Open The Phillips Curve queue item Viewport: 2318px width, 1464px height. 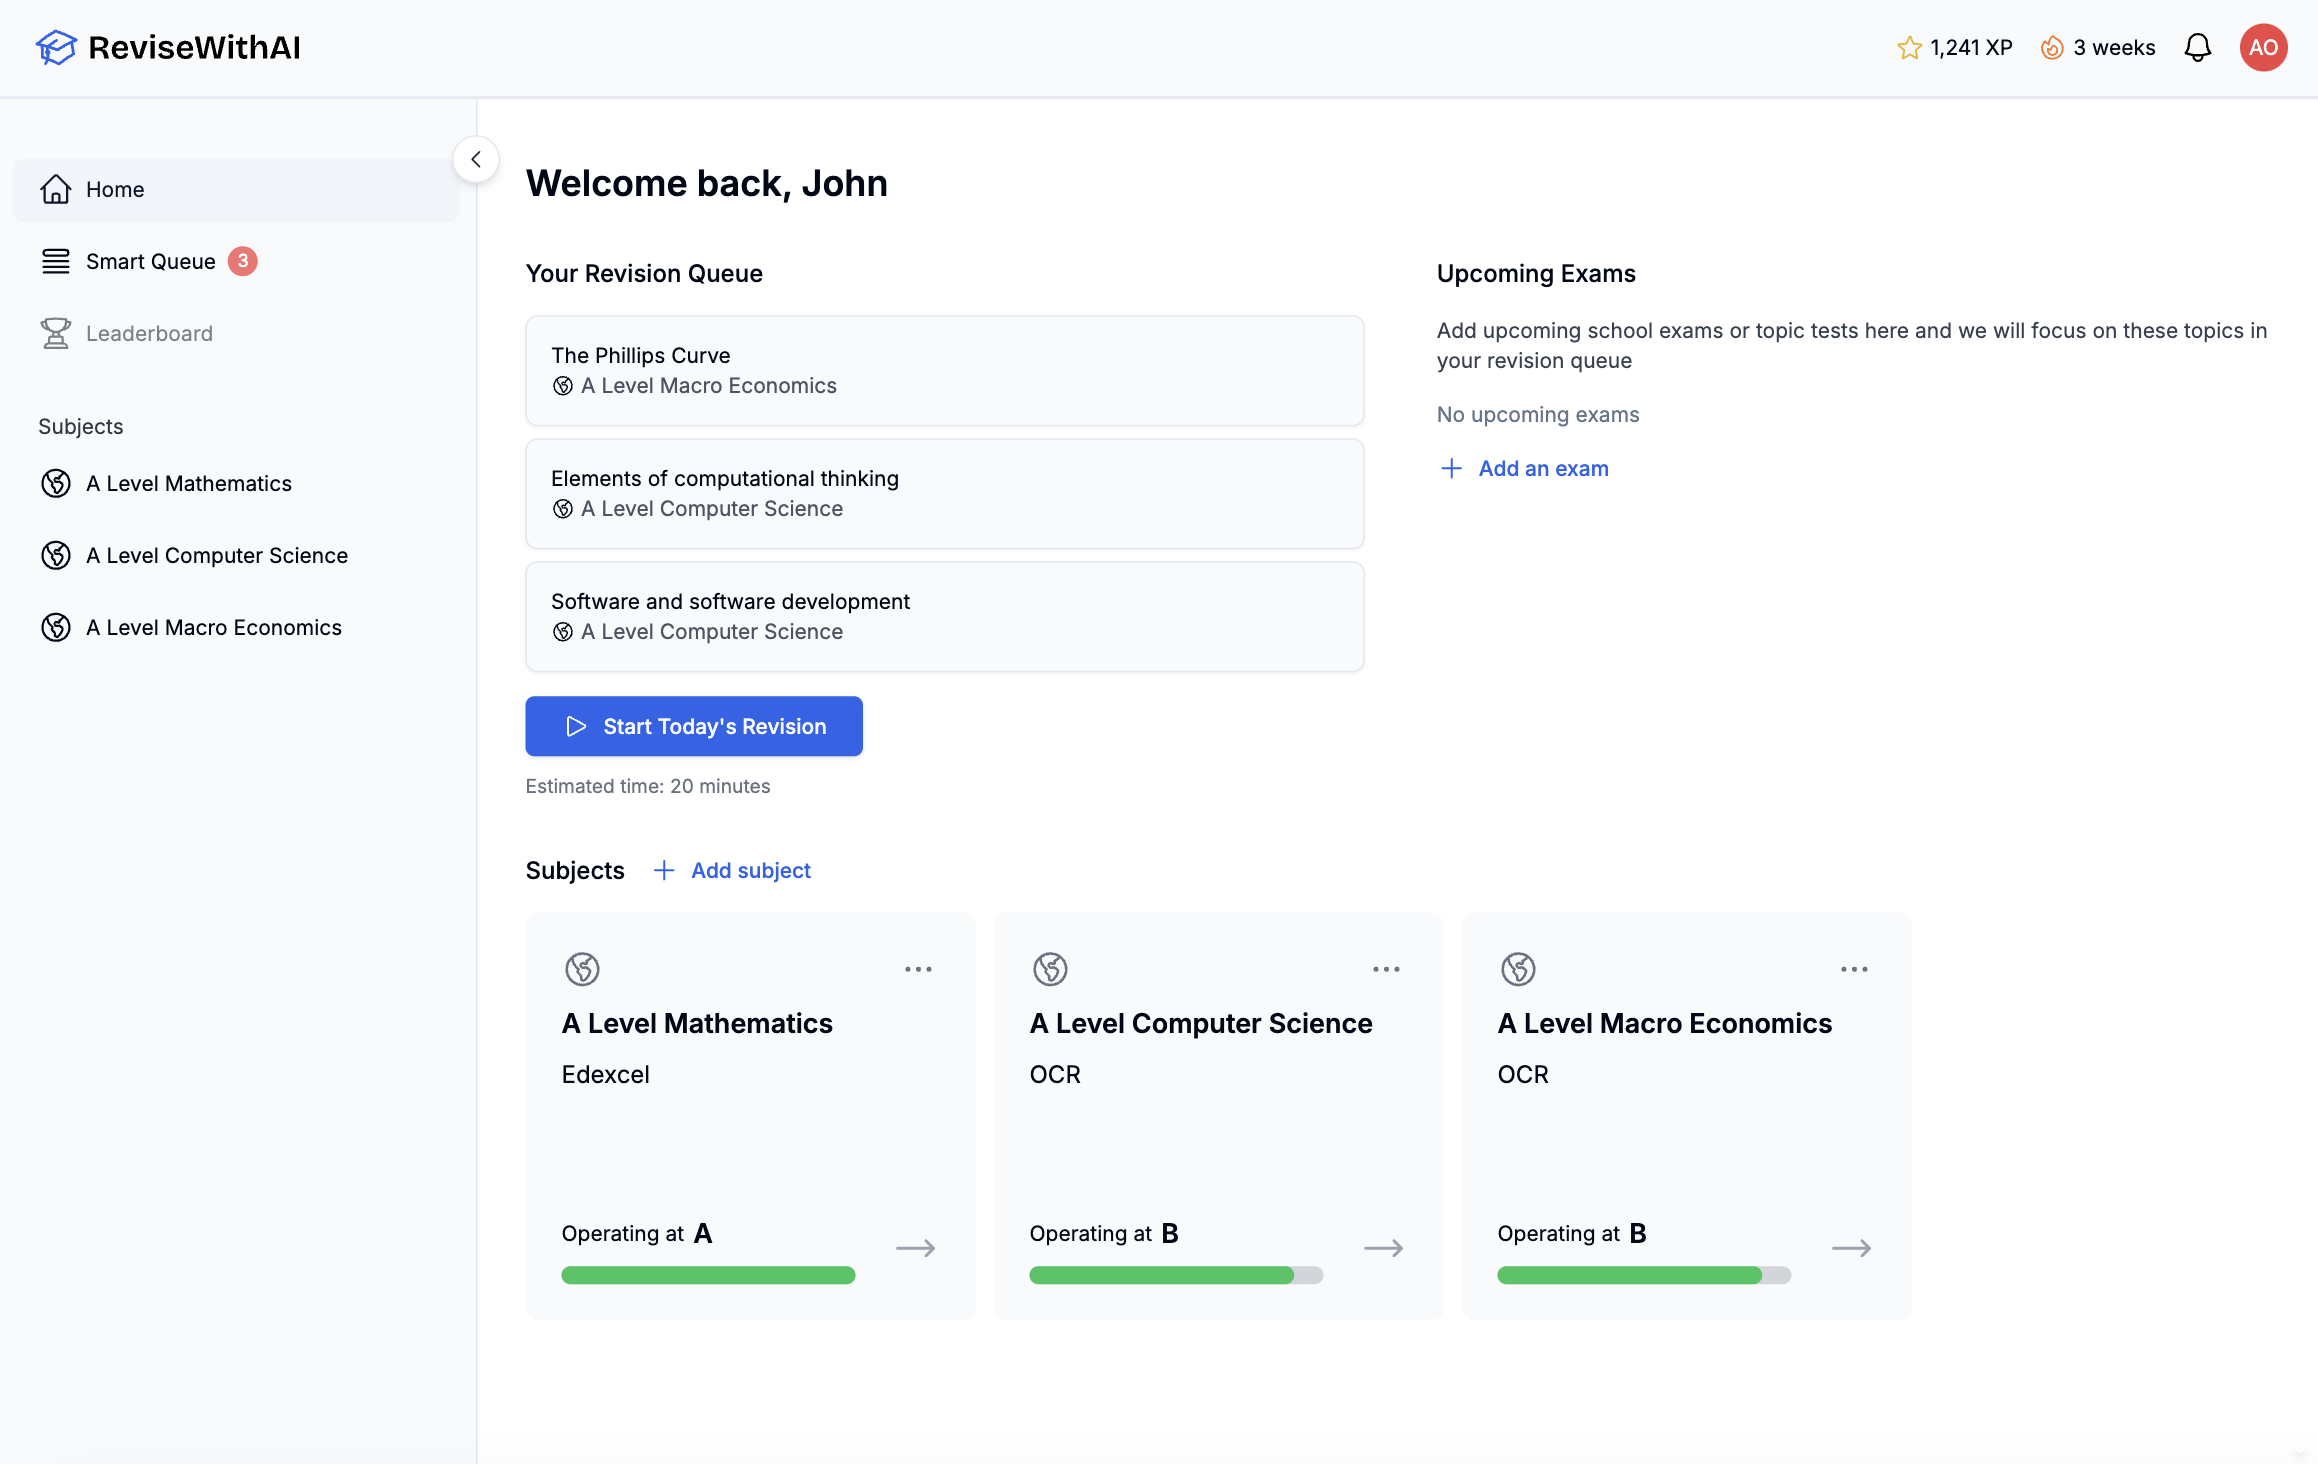944,370
